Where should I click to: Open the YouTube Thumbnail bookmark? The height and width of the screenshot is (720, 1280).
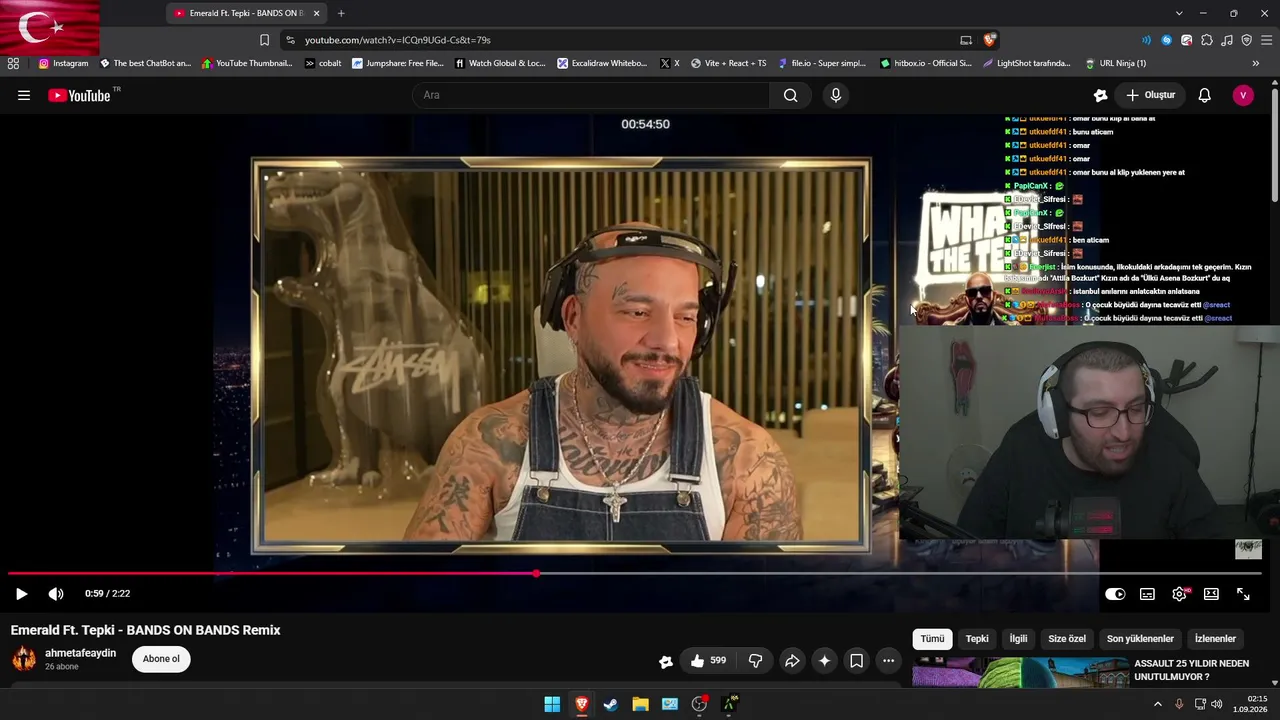pyautogui.click(x=247, y=63)
